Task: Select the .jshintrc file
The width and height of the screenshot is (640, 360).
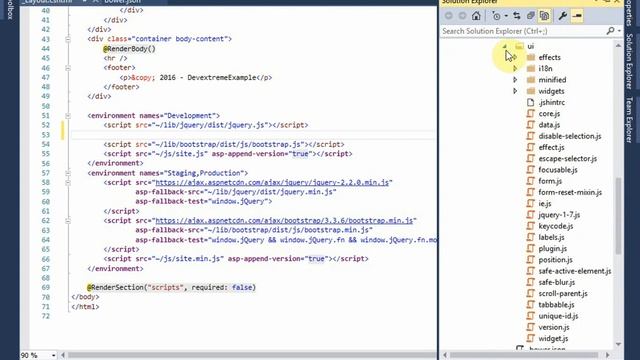Action: 551,102
